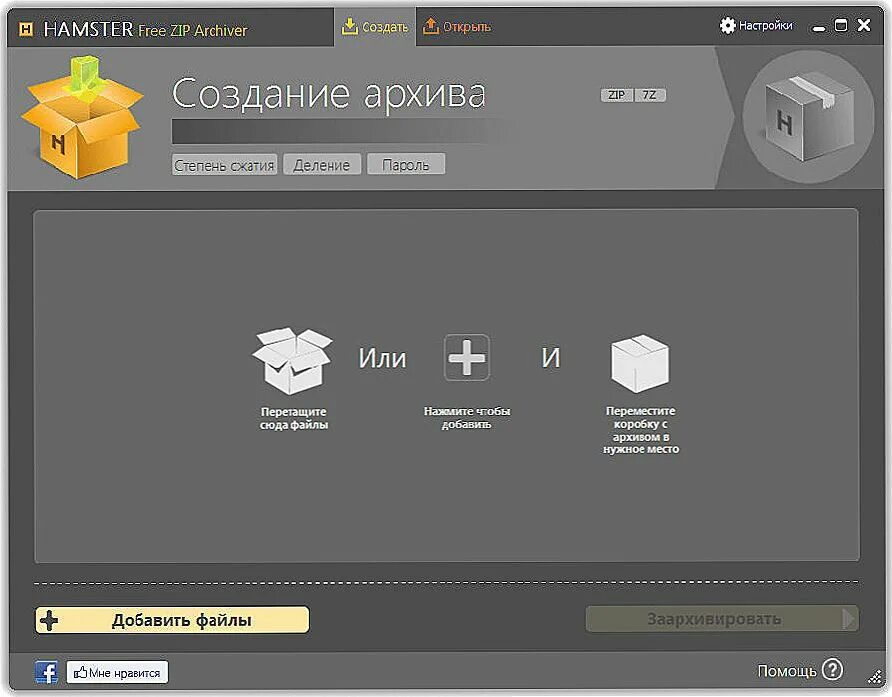
Task: Click the help question mark icon
Action: click(832, 670)
